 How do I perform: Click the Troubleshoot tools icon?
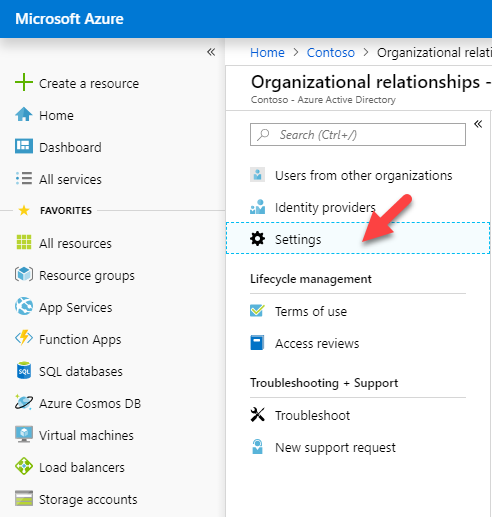click(257, 415)
